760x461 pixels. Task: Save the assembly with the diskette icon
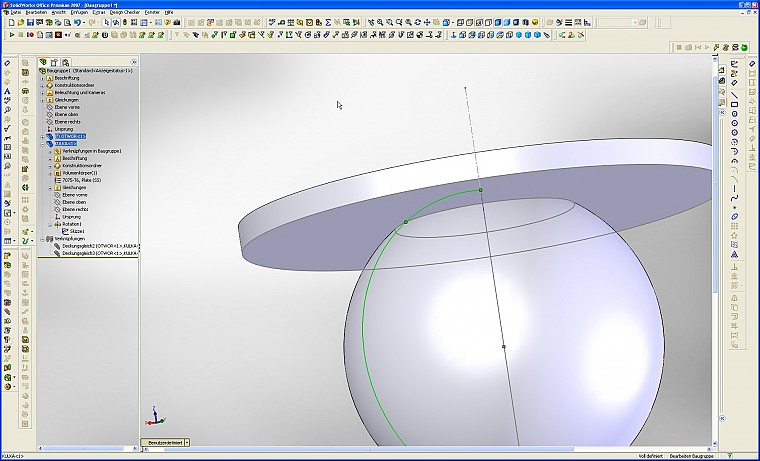click(30, 22)
